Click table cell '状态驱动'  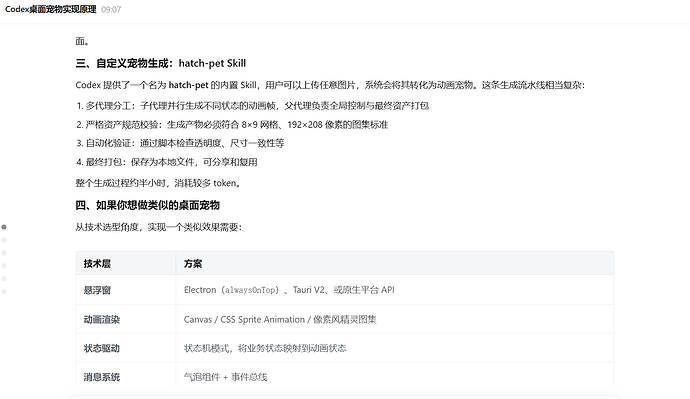click(102, 348)
